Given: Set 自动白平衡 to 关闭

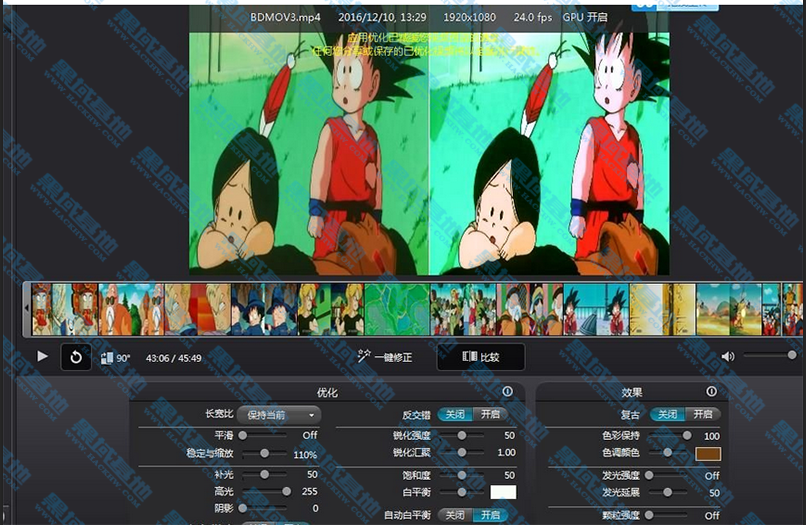Looking at the screenshot, I should pyautogui.click(x=455, y=515).
